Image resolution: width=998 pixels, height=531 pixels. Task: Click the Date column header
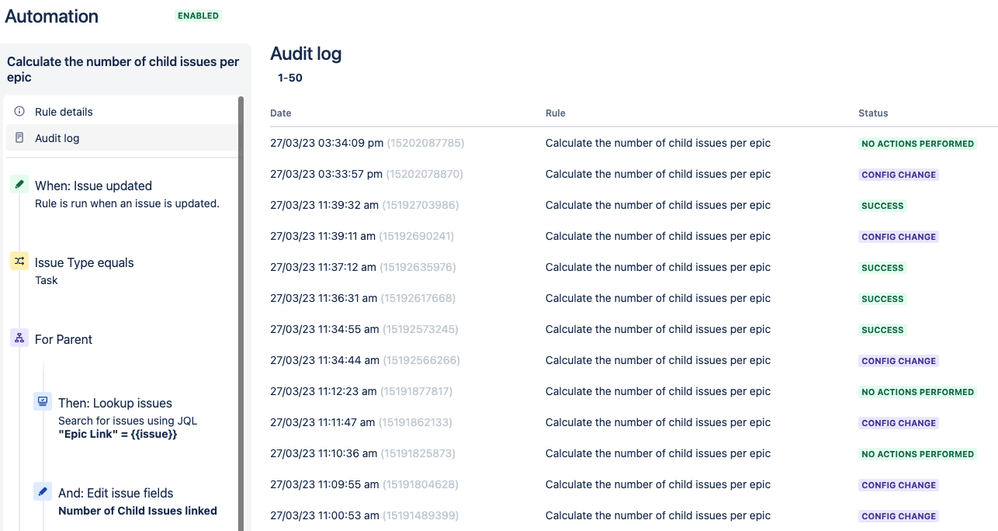tap(281, 113)
